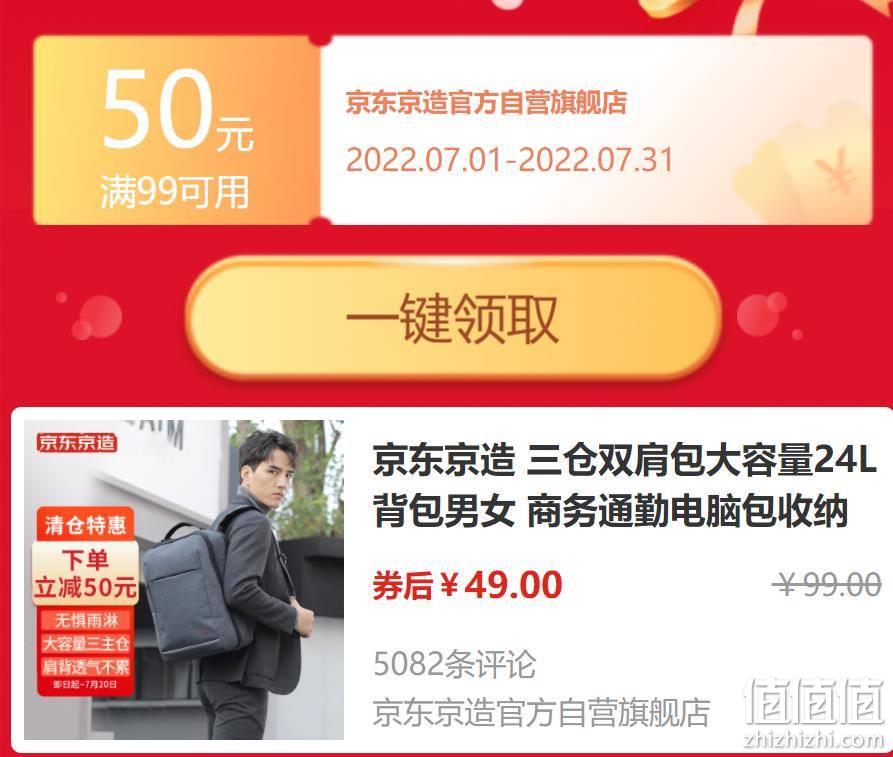This screenshot has height=757, width=893.
Task: Open the store link under review count
Action: point(541,711)
